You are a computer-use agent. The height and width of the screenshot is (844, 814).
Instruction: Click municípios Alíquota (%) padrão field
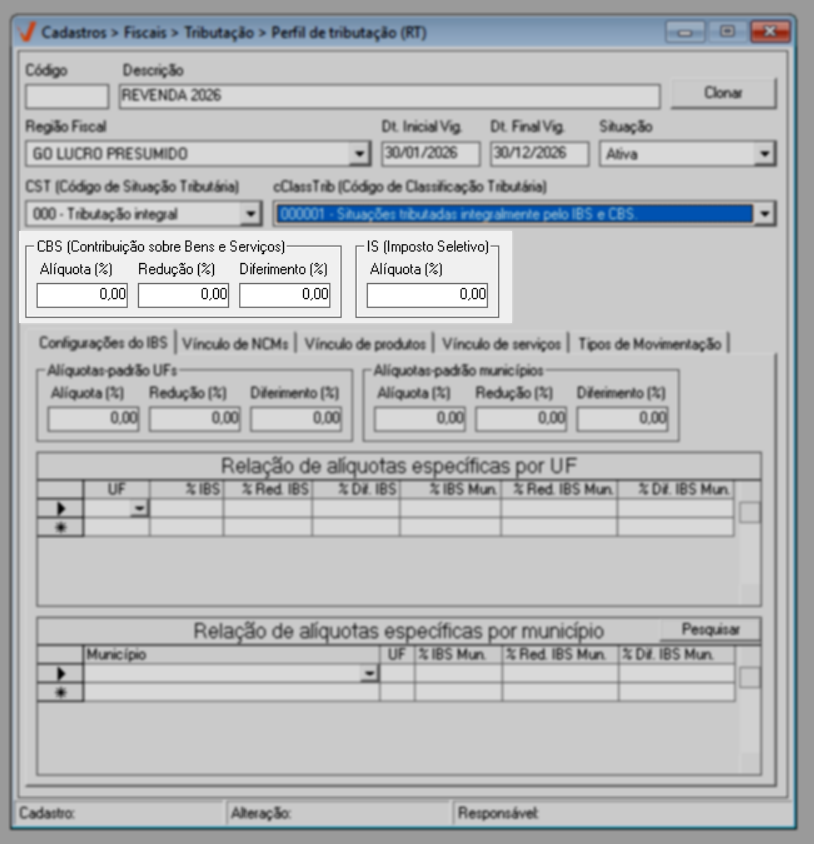tap(420, 419)
